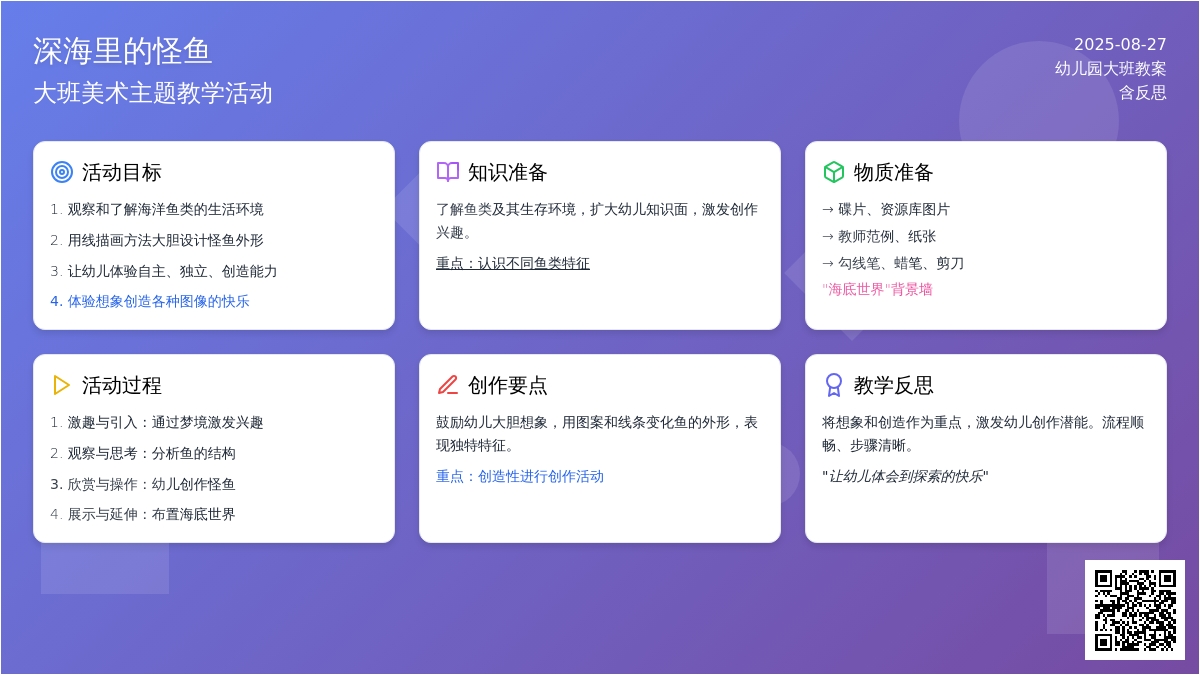Click step 激趣与引入：通过梦境激发兴趣
This screenshot has width=1200, height=675.
[166, 422]
